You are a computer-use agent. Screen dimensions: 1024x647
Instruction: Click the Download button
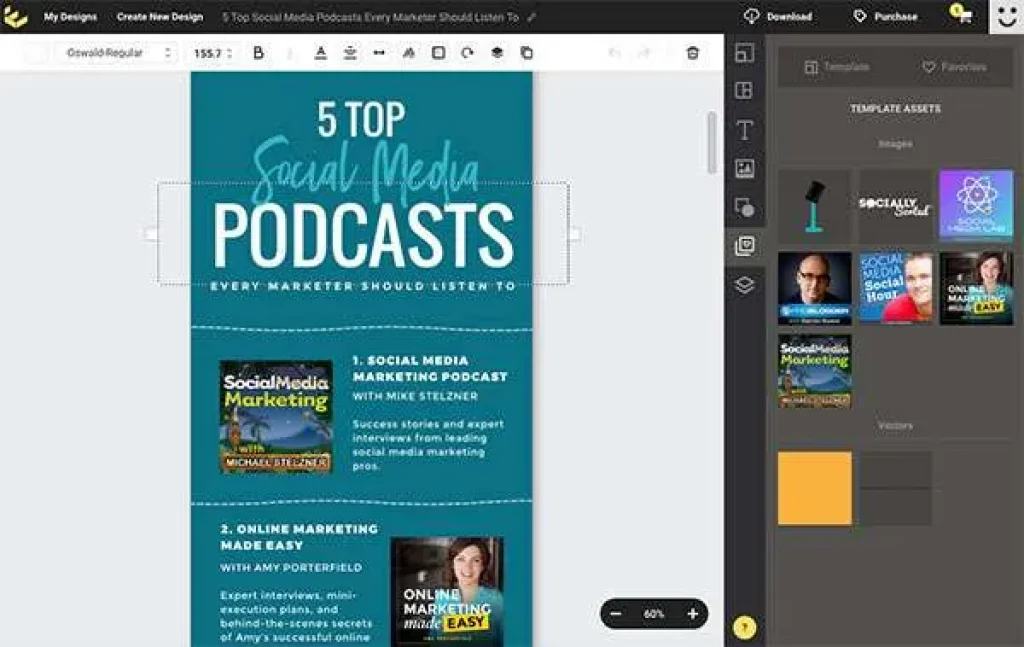[778, 17]
